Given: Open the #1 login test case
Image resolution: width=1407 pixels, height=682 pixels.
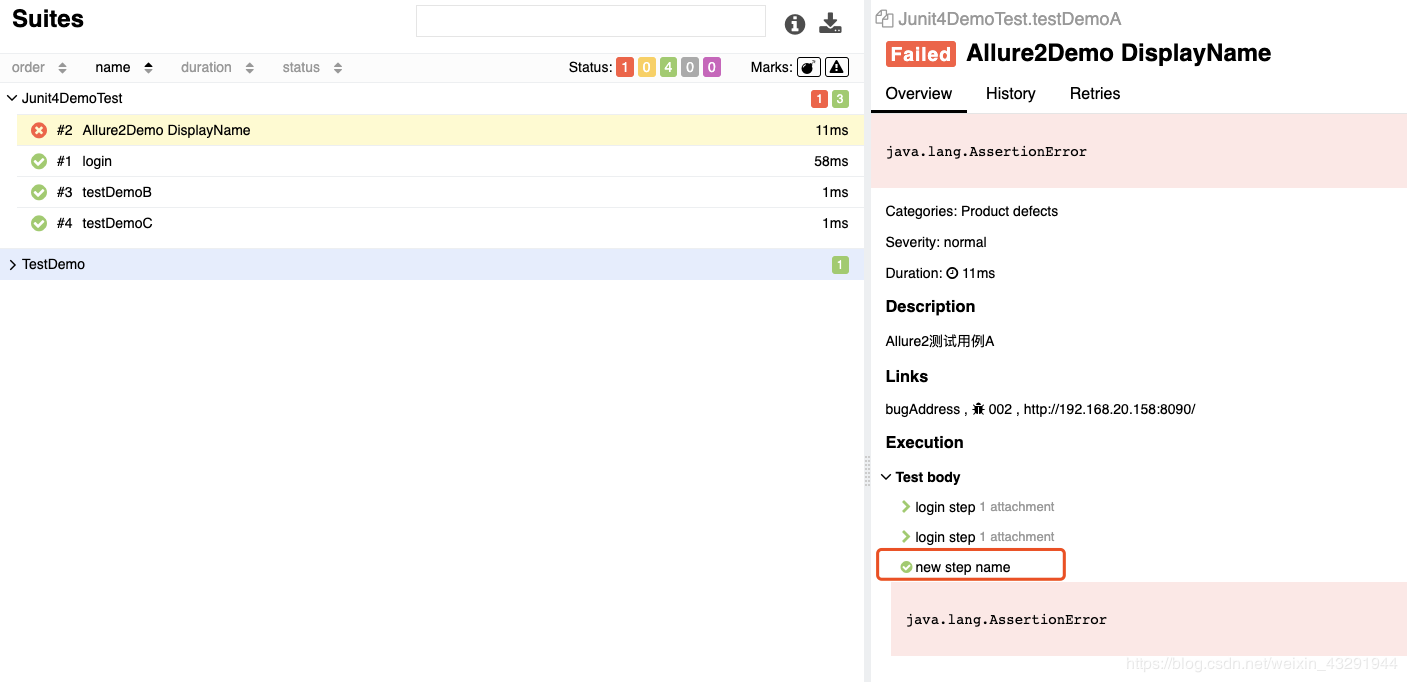Looking at the screenshot, I should pyautogui.click(x=440, y=161).
